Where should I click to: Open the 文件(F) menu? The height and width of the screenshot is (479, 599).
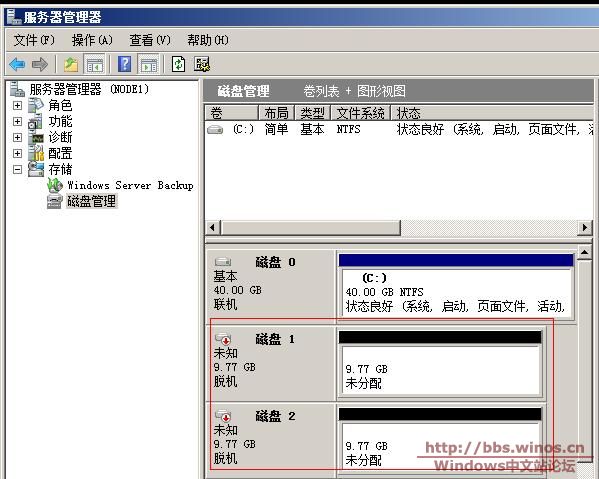point(34,40)
